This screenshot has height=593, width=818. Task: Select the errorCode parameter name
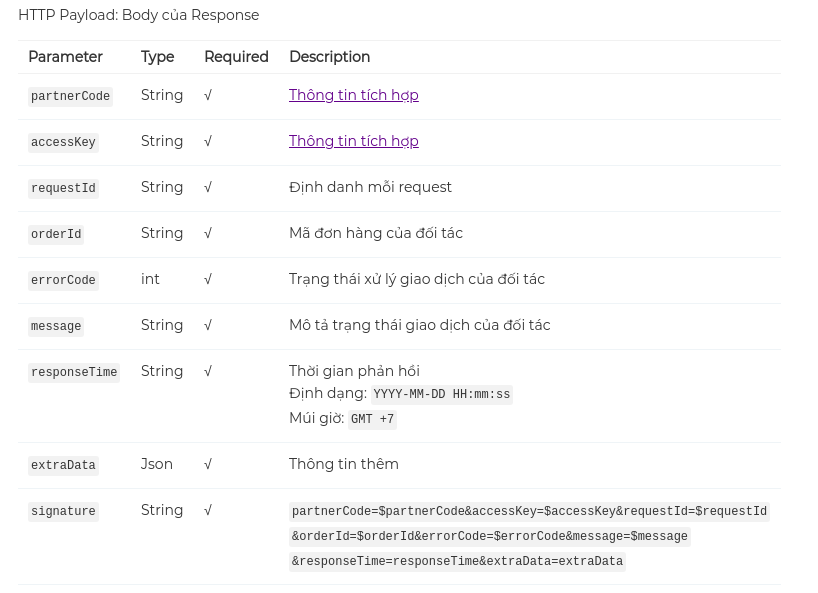[63, 281]
